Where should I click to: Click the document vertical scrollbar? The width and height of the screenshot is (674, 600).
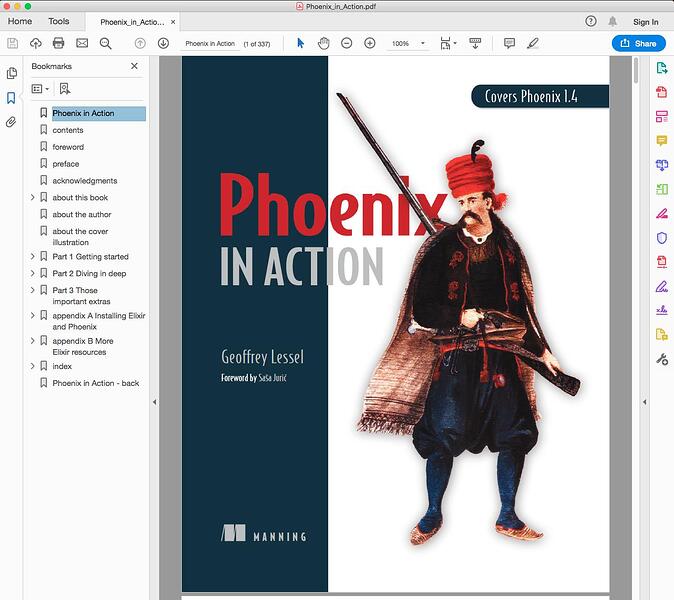pos(636,70)
